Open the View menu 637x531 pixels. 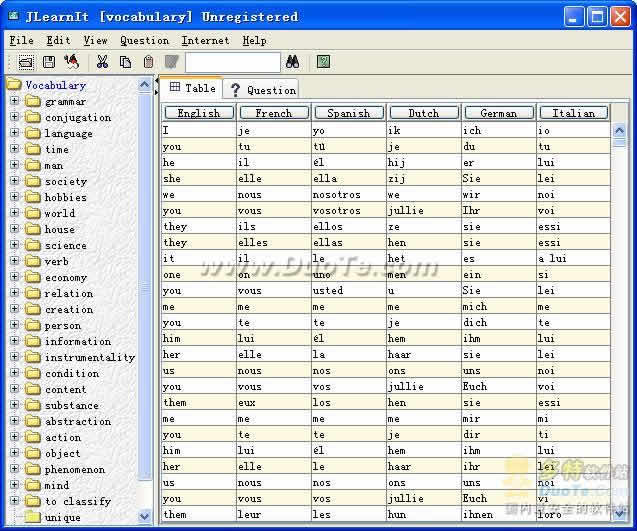coord(95,41)
